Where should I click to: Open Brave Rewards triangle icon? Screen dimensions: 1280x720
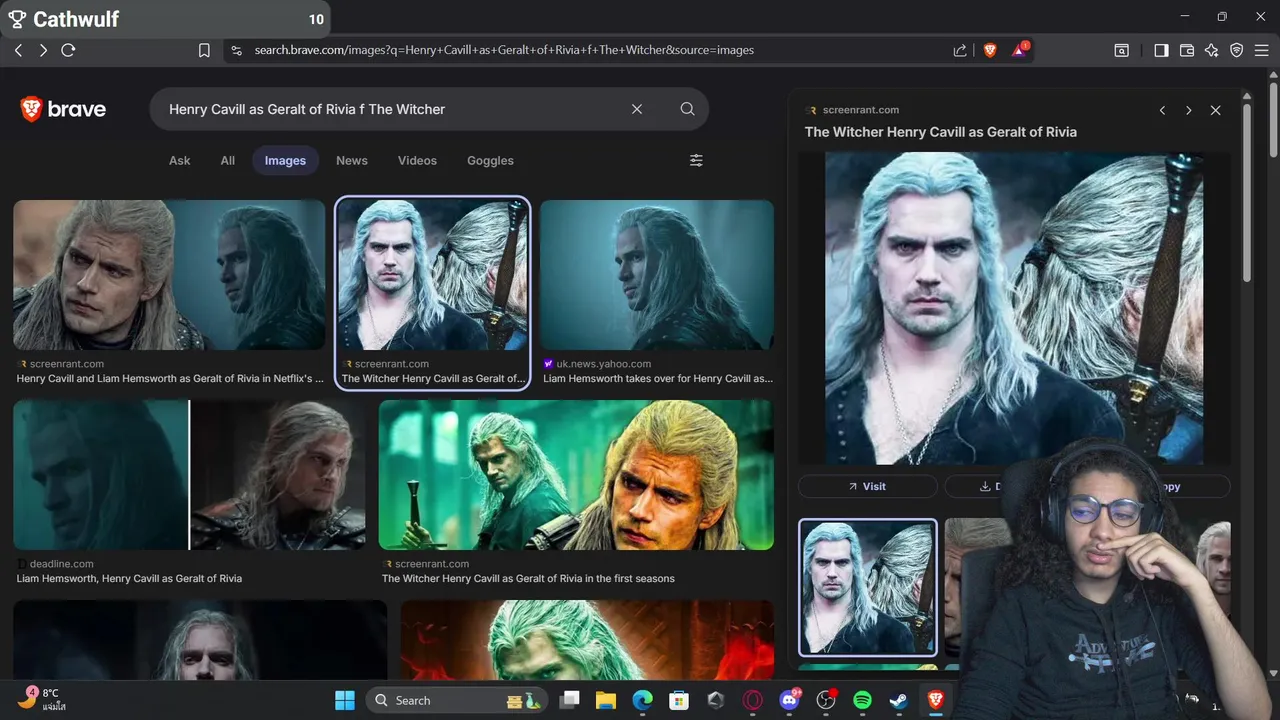1020,49
